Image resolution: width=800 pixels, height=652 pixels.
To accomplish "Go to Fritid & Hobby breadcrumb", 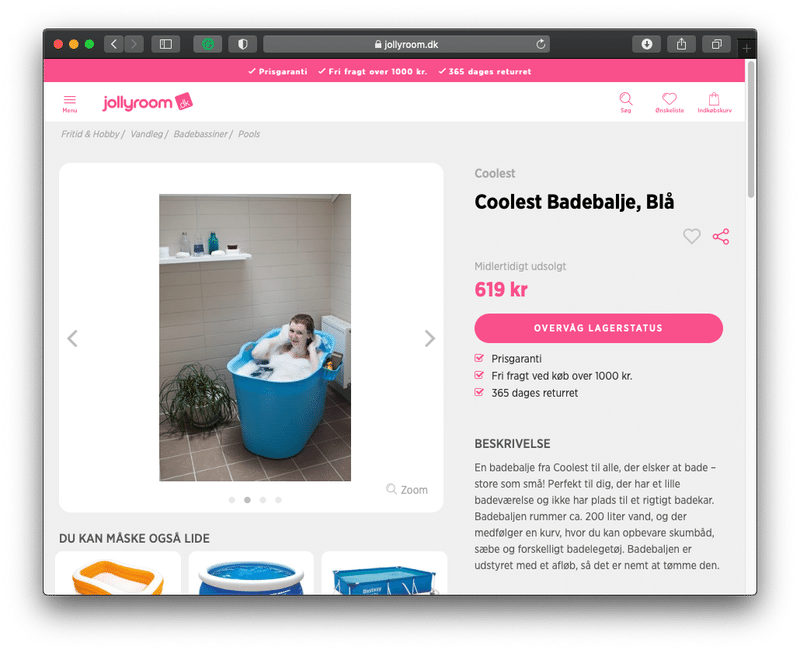I will 90,134.
